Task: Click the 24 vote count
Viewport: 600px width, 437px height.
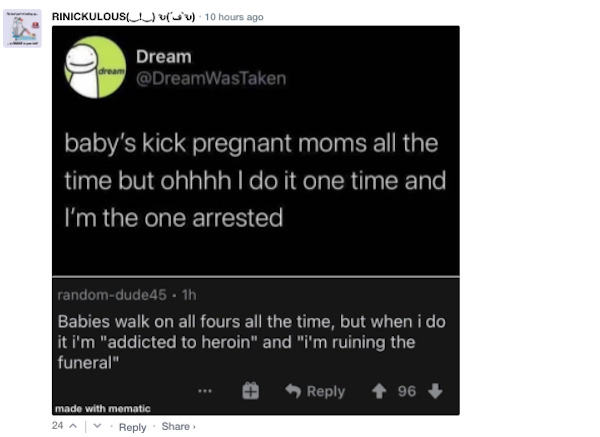Action: 57,426
